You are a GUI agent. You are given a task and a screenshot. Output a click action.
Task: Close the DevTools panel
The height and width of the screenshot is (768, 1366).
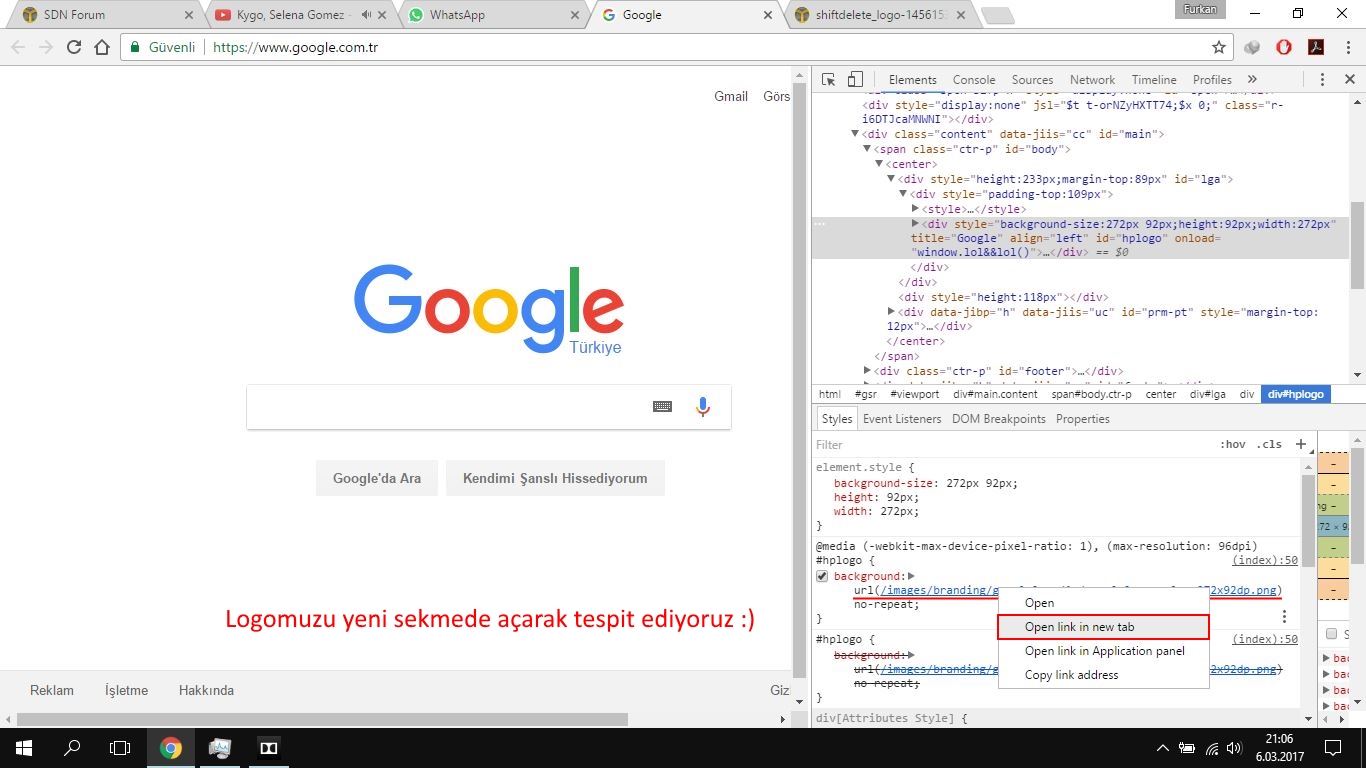1350,80
